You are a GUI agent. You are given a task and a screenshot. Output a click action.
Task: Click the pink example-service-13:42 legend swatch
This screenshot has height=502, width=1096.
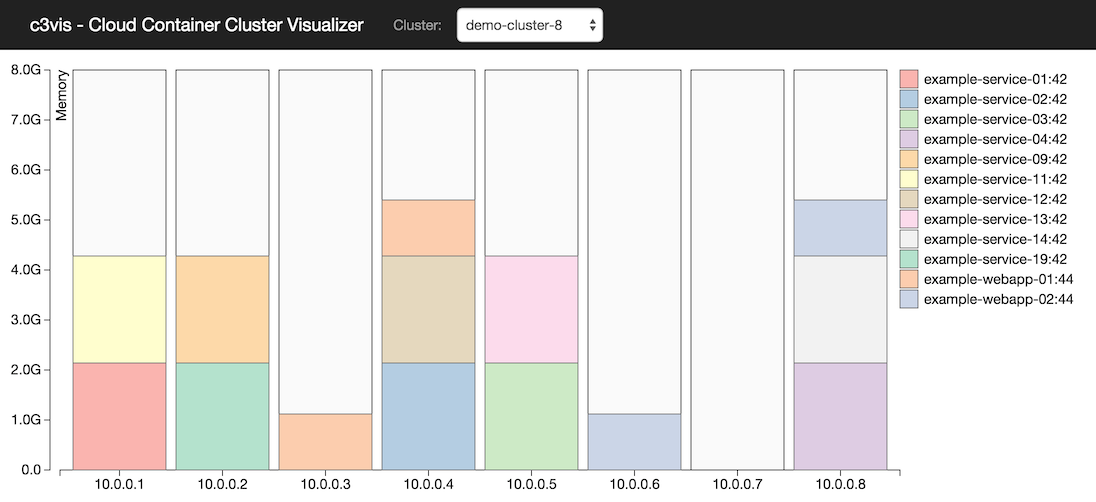pyautogui.click(x=909, y=219)
